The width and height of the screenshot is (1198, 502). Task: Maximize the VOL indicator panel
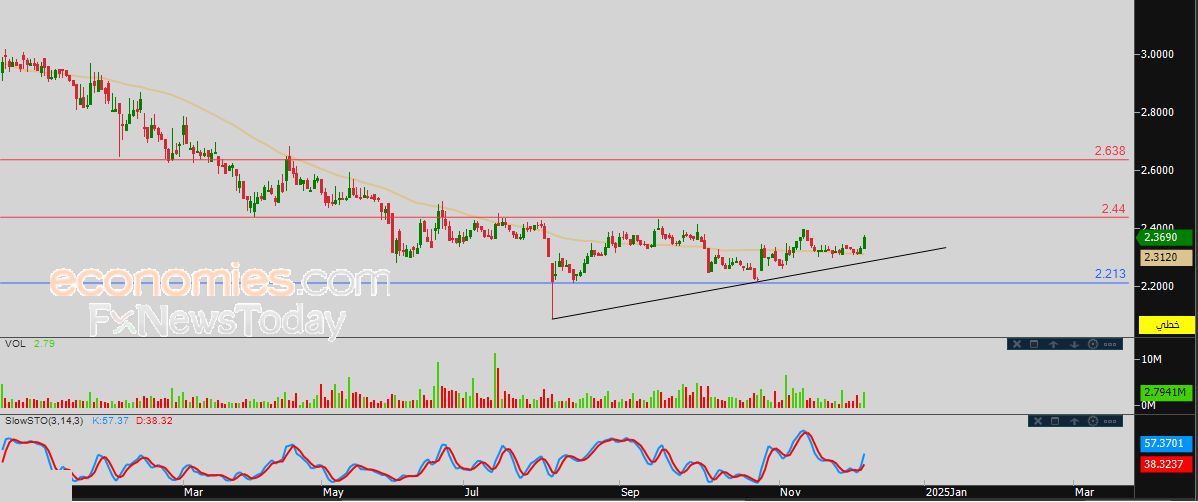pos(1034,344)
